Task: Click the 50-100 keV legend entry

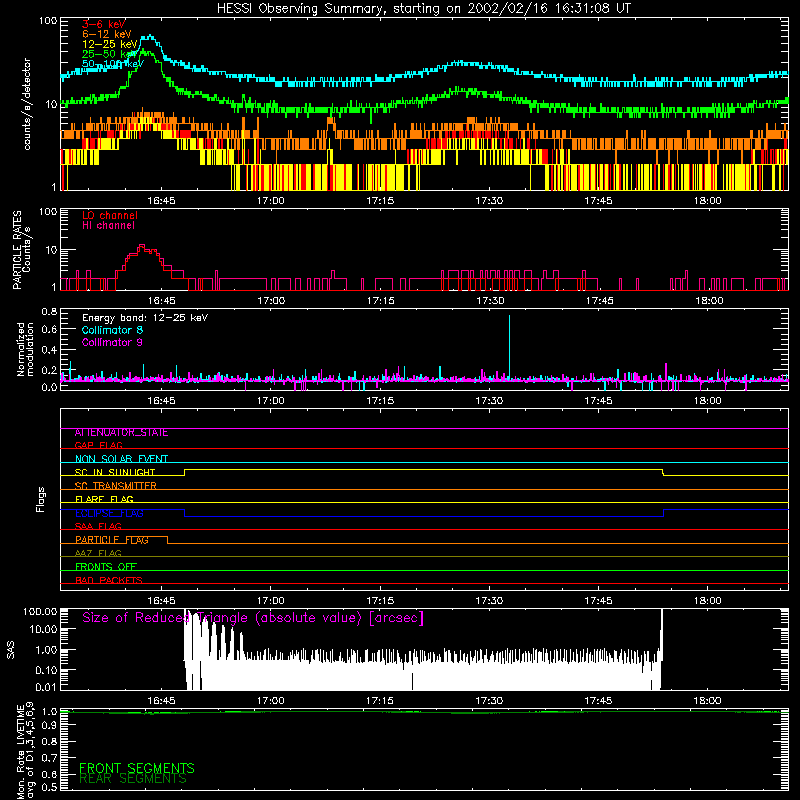Action: [x=113, y=63]
